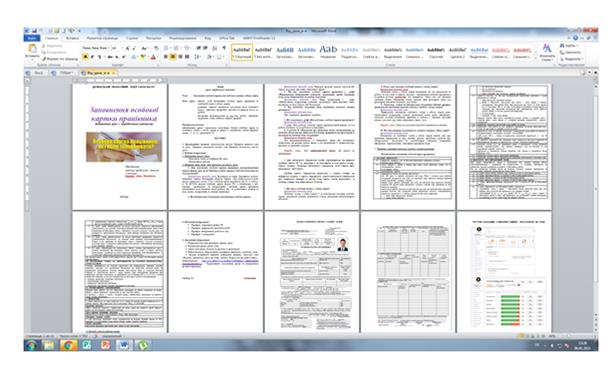The width and height of the screenshot is (612, 383).
Task: Click the employee card page with photo
Action: pyautogui.click(x=312, y=272)
